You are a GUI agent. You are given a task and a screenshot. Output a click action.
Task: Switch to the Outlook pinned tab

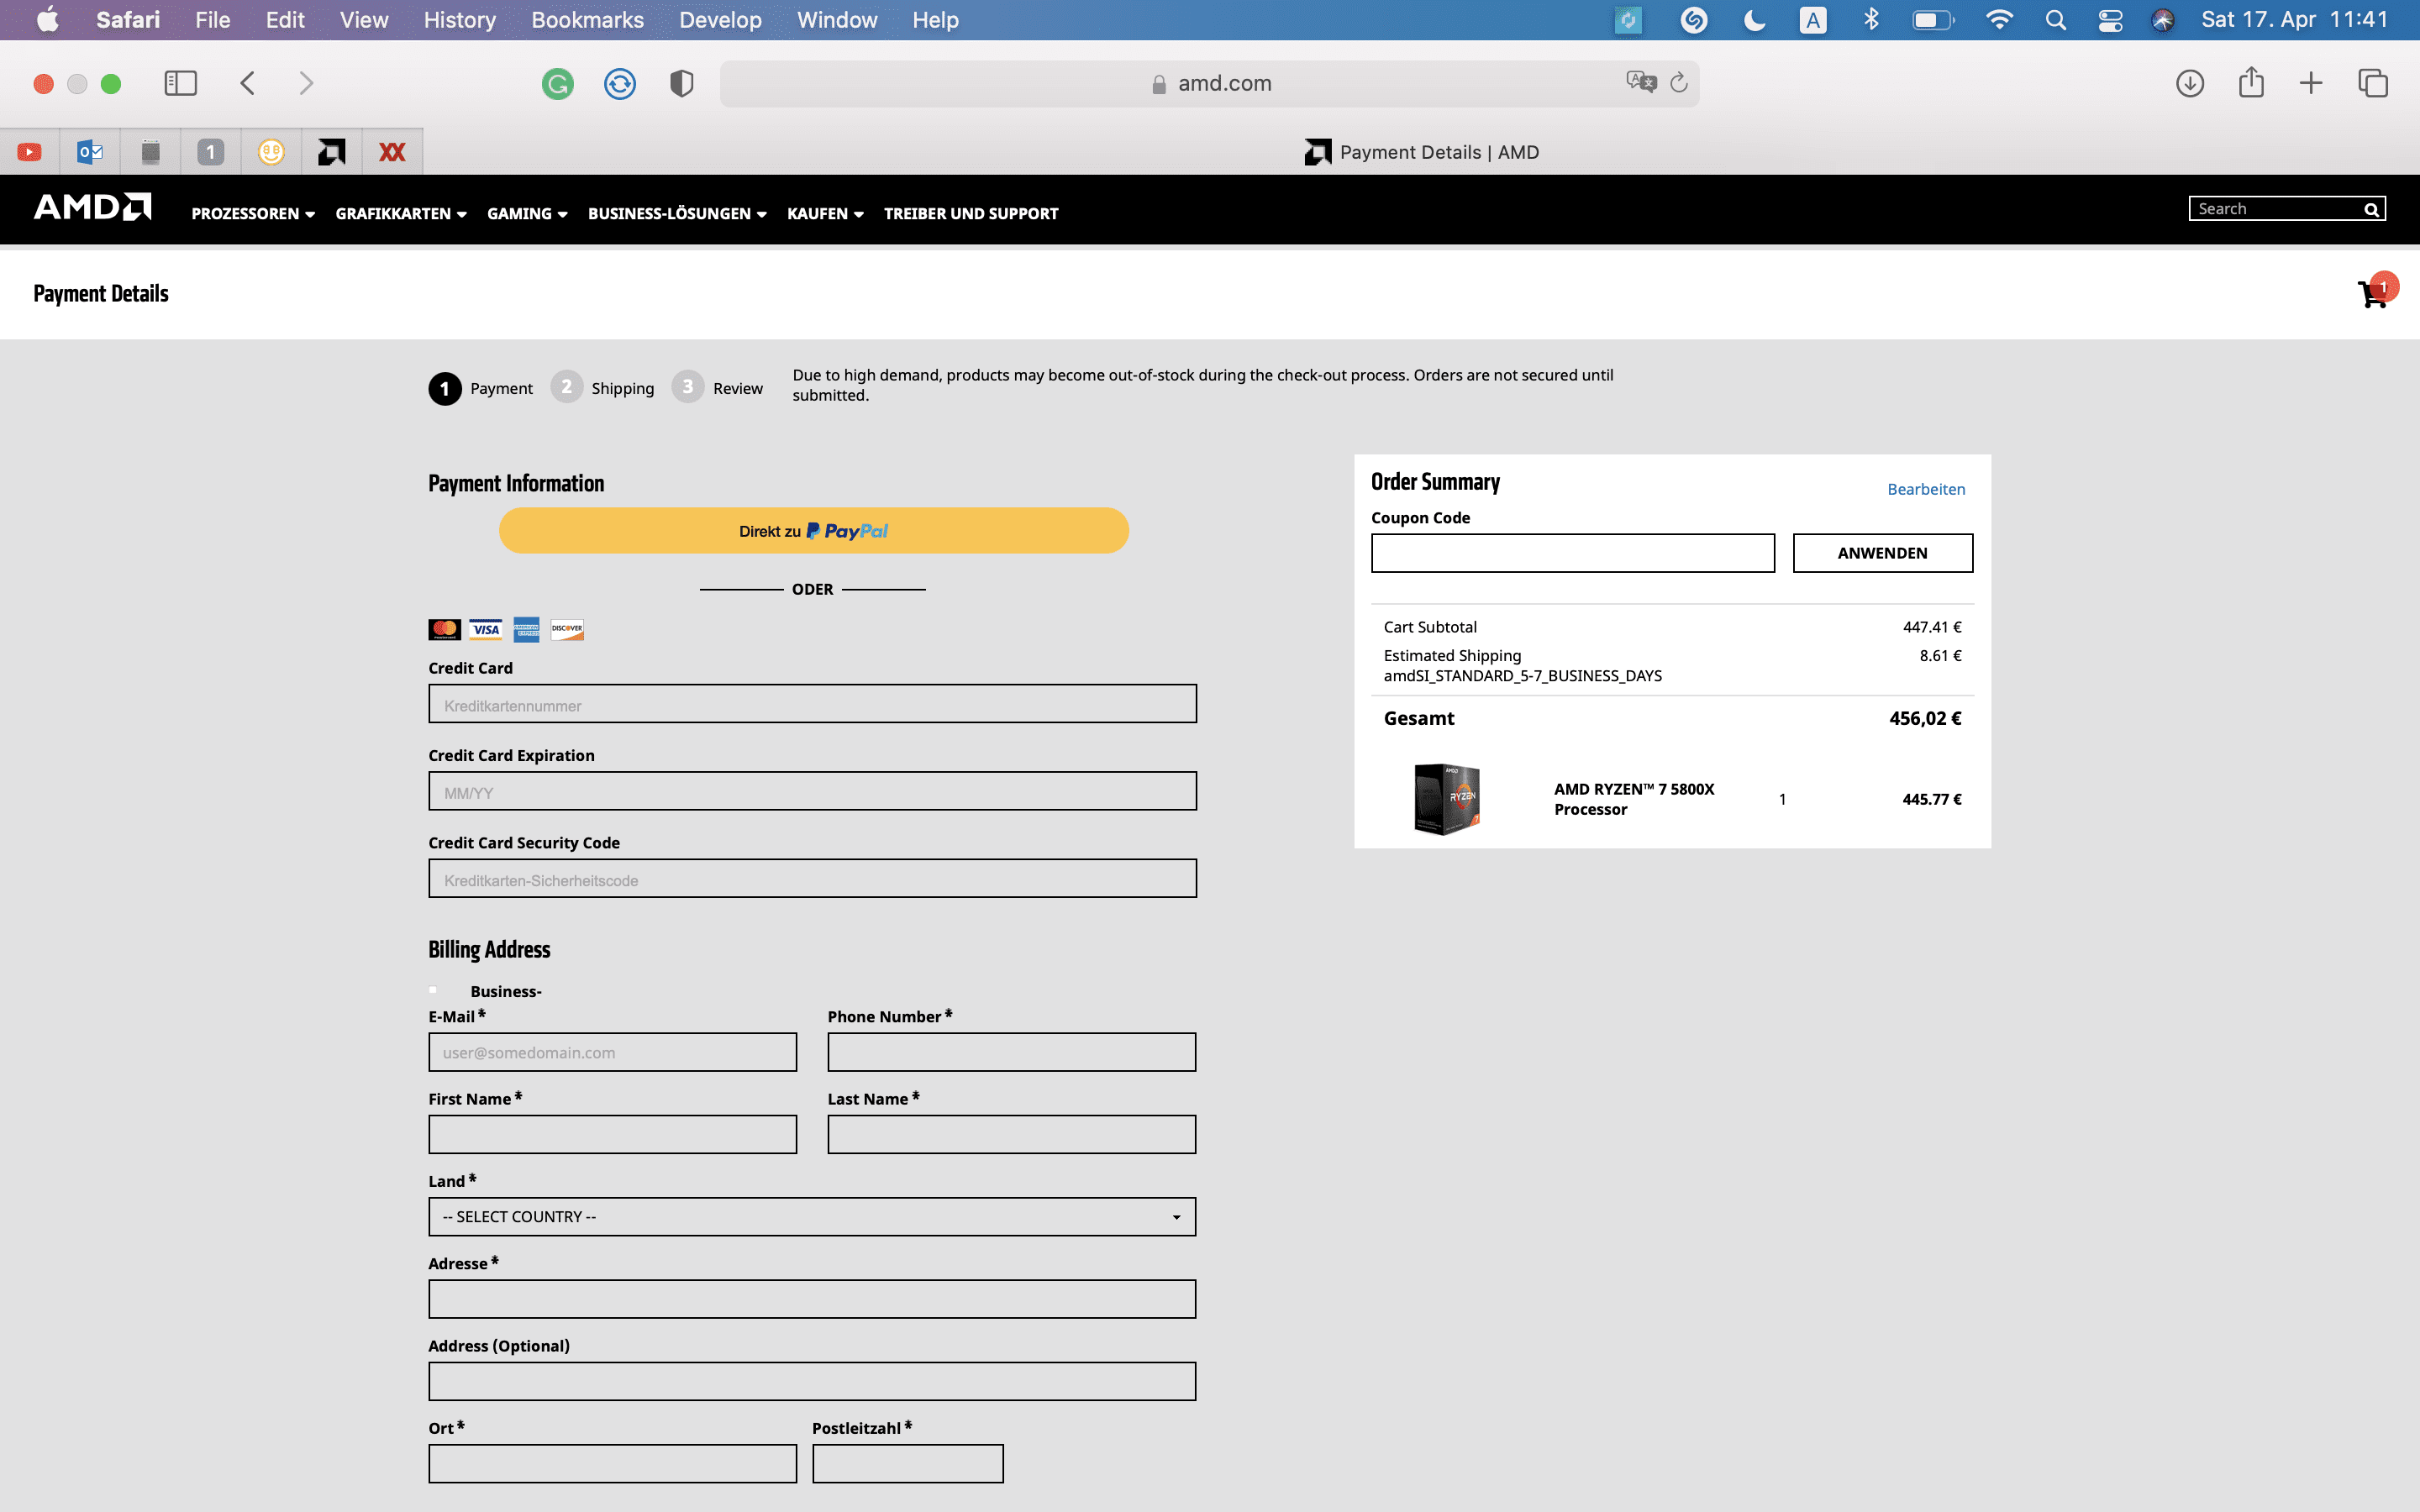(90, 152)
